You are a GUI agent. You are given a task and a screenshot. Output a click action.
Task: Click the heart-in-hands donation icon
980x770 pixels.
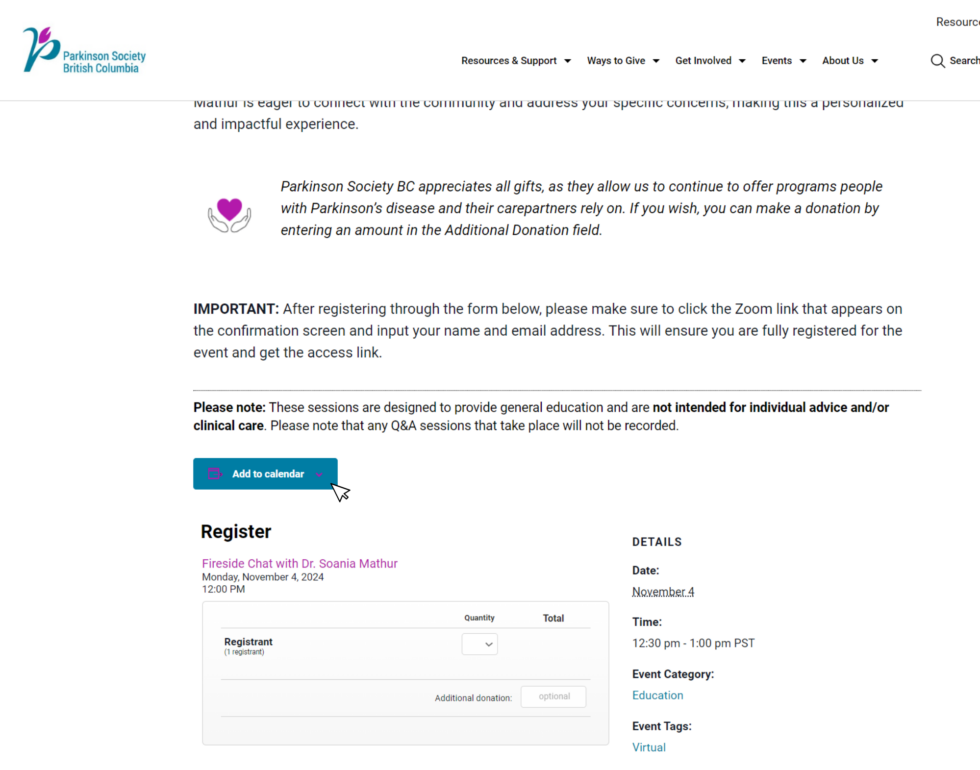pyautogui.click(x=228, y=212)
